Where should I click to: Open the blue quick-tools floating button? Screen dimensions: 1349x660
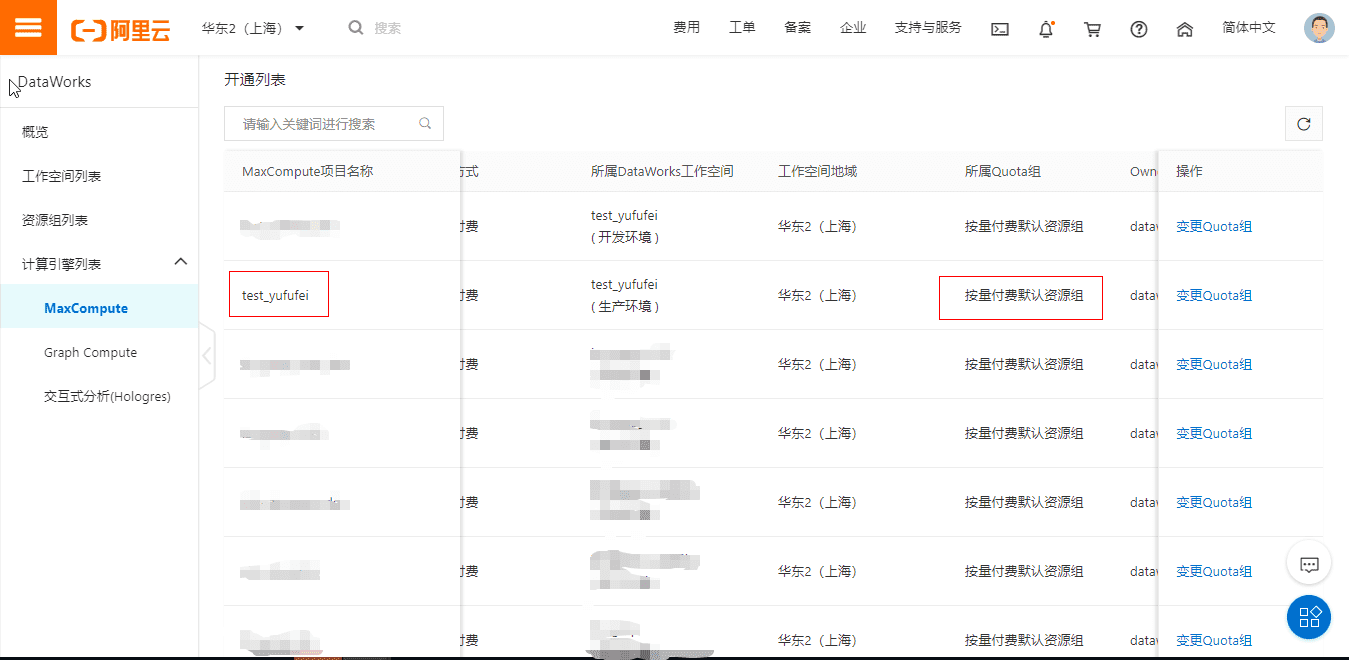(1309, 616)
